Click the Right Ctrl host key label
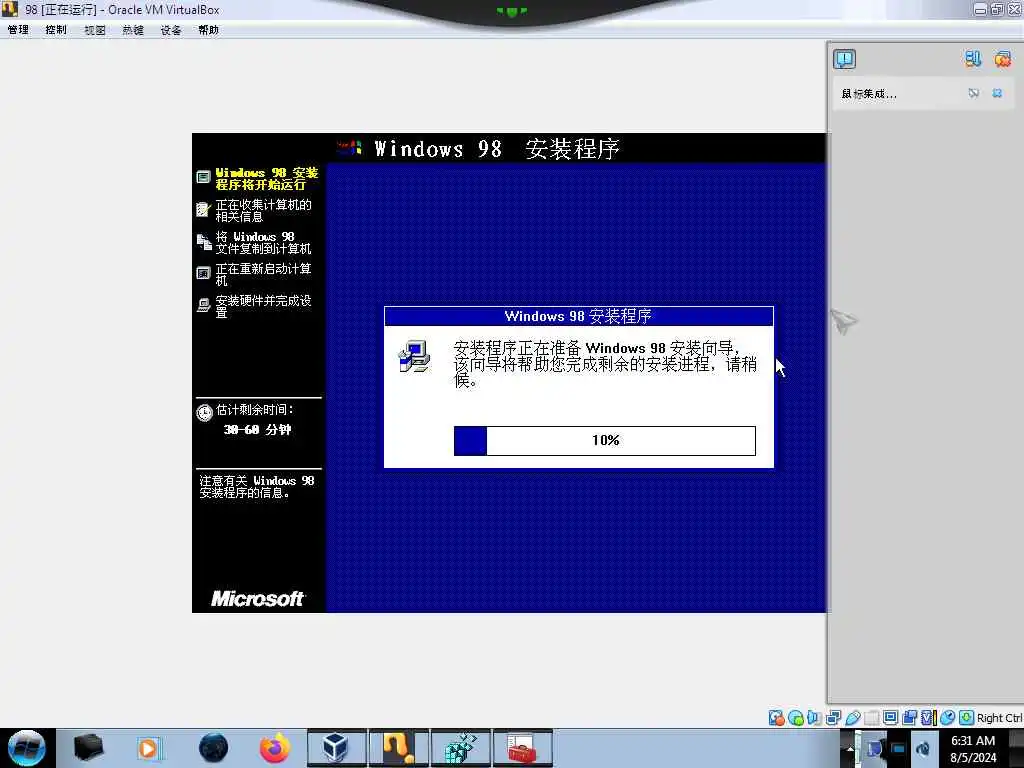 pos(999,718)
